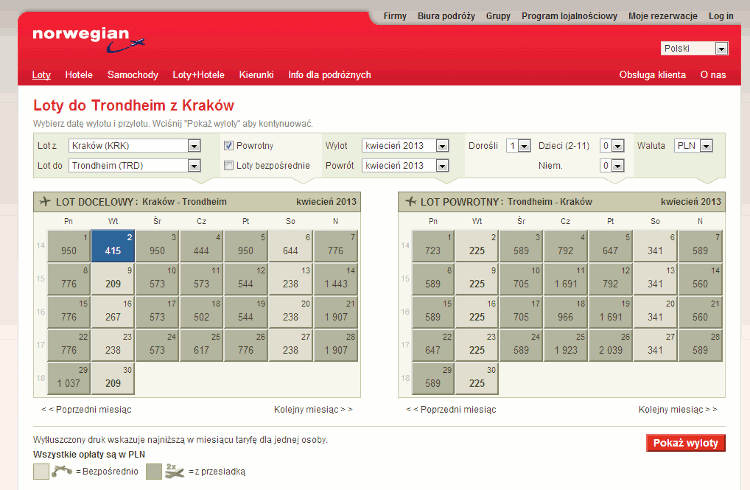The height and width of the screenshot is (490, 750).
Task: Select the return April 30 fare 225
Action: (477, 379)
